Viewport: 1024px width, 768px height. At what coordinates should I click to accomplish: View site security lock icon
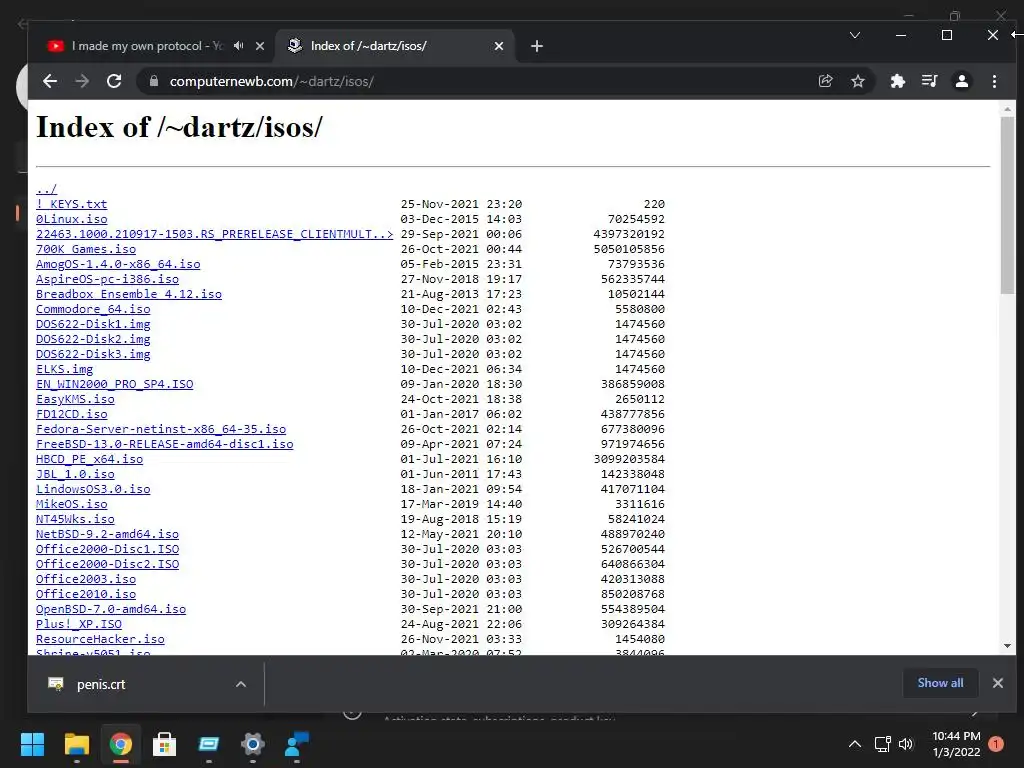(154, 81)
